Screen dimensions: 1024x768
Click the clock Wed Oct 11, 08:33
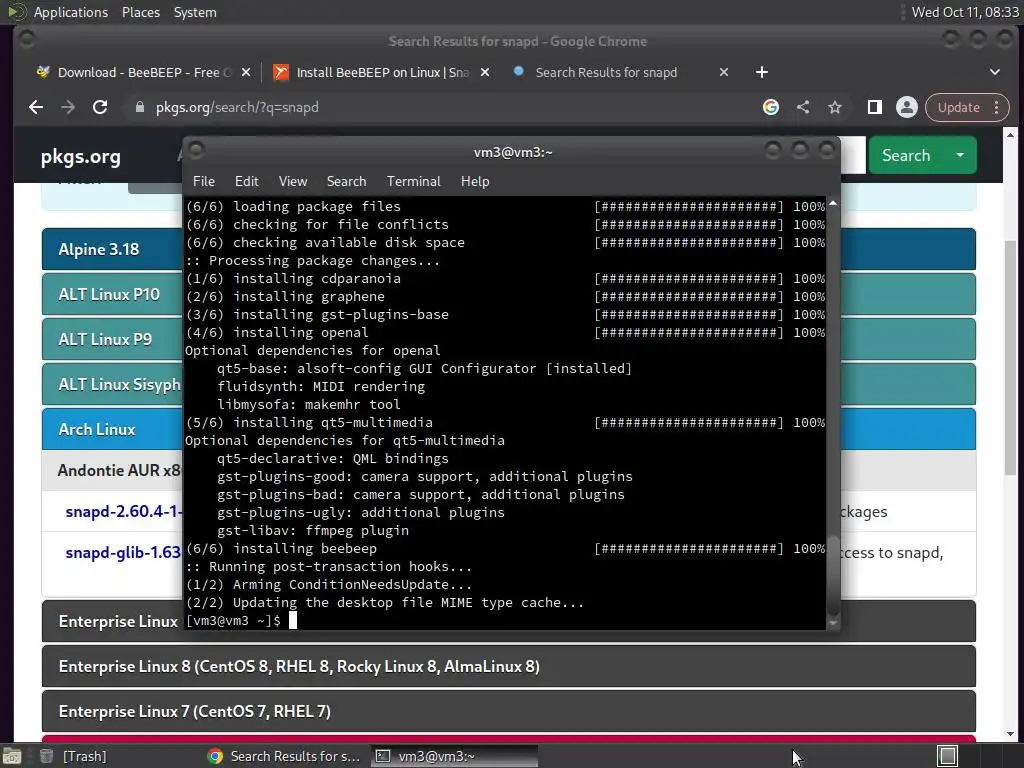[965, 12]
